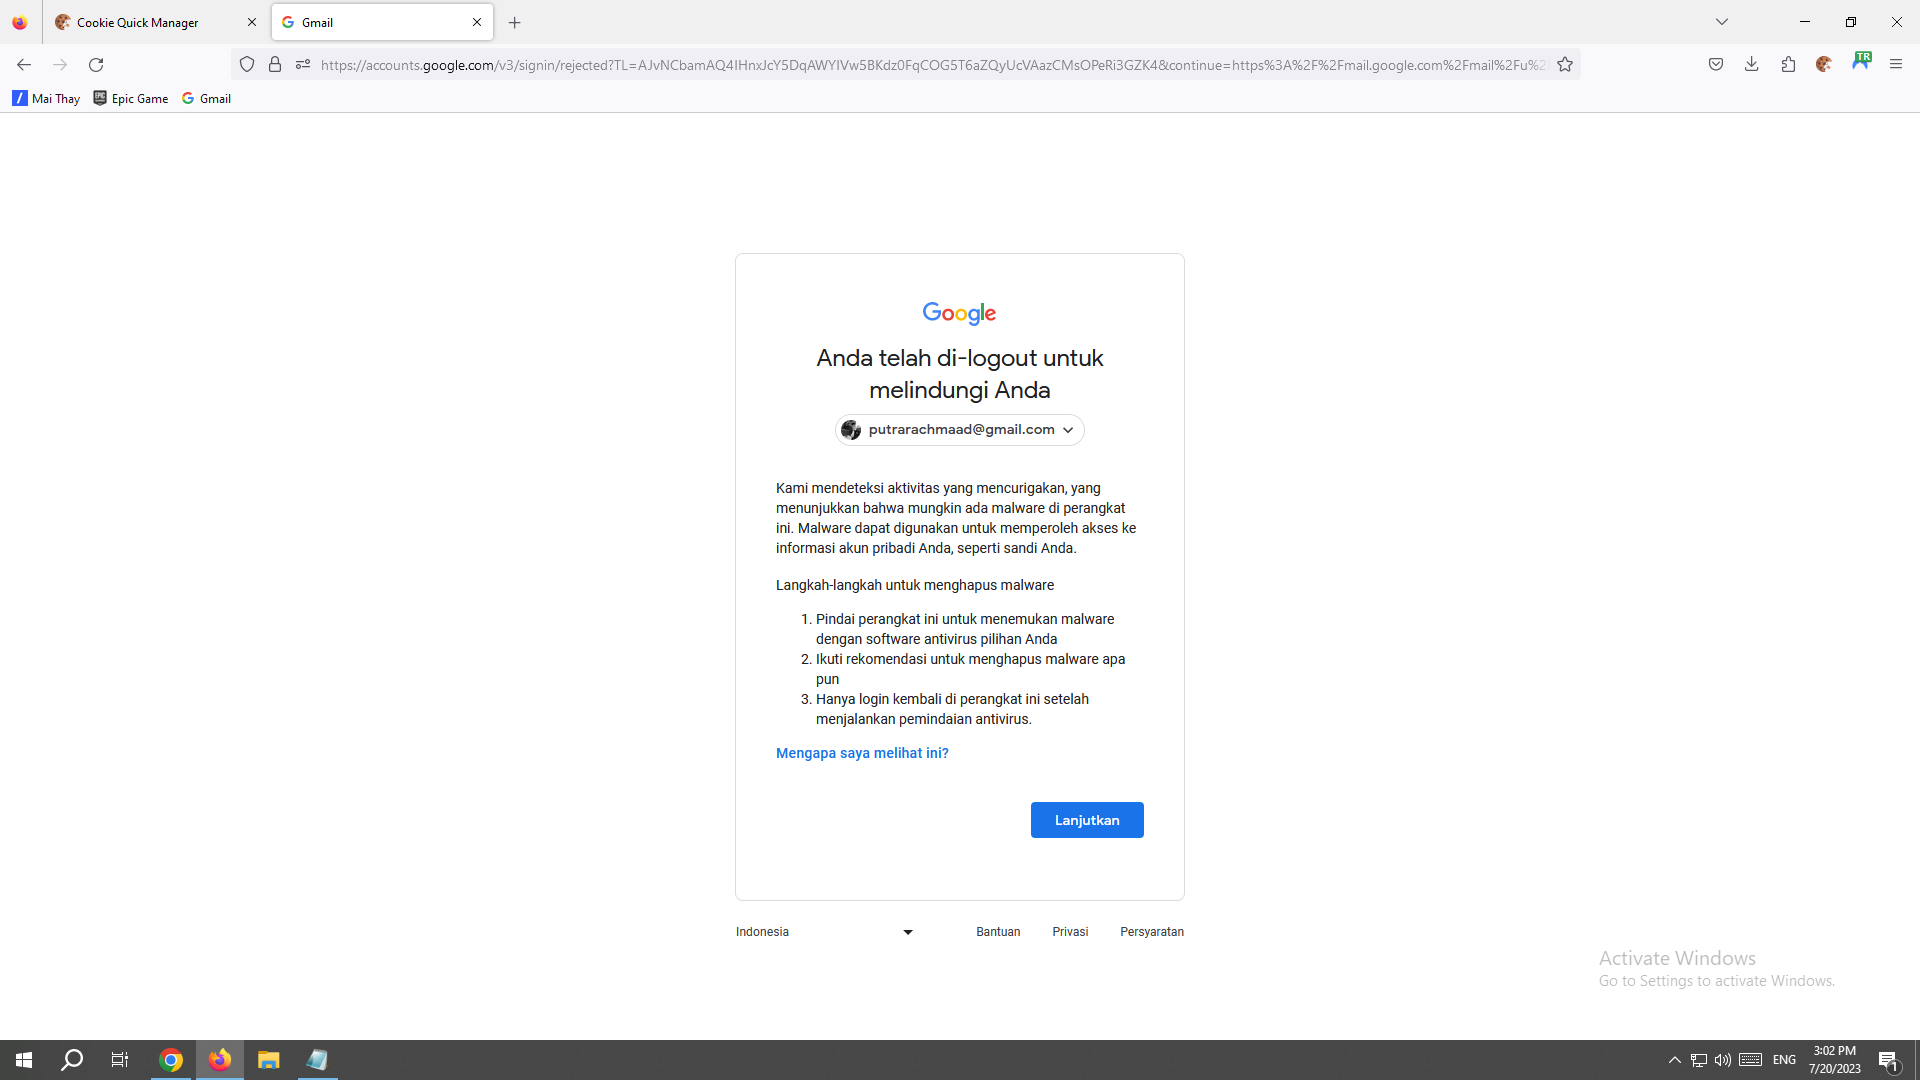Click the Firefox icon on the taskbar

point(220,1060)
